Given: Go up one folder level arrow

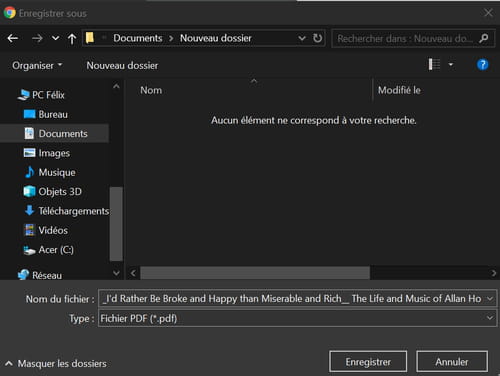Looking at the screenshot, I should point(72,39).
